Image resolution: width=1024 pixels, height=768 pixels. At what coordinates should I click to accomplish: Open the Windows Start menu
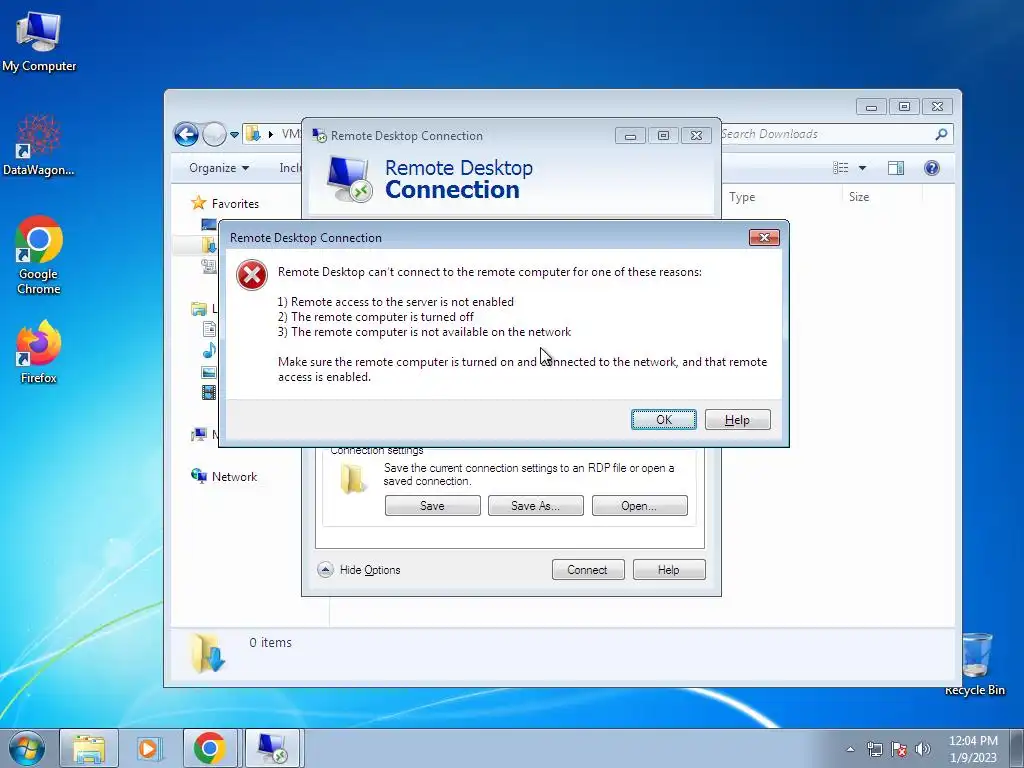(26, 748)
